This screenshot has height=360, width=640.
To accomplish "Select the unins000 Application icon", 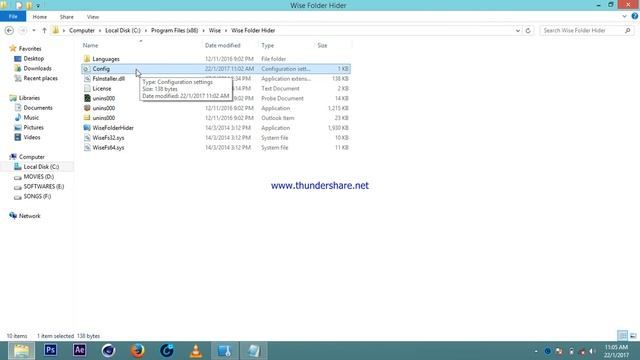I will [87, 108].
